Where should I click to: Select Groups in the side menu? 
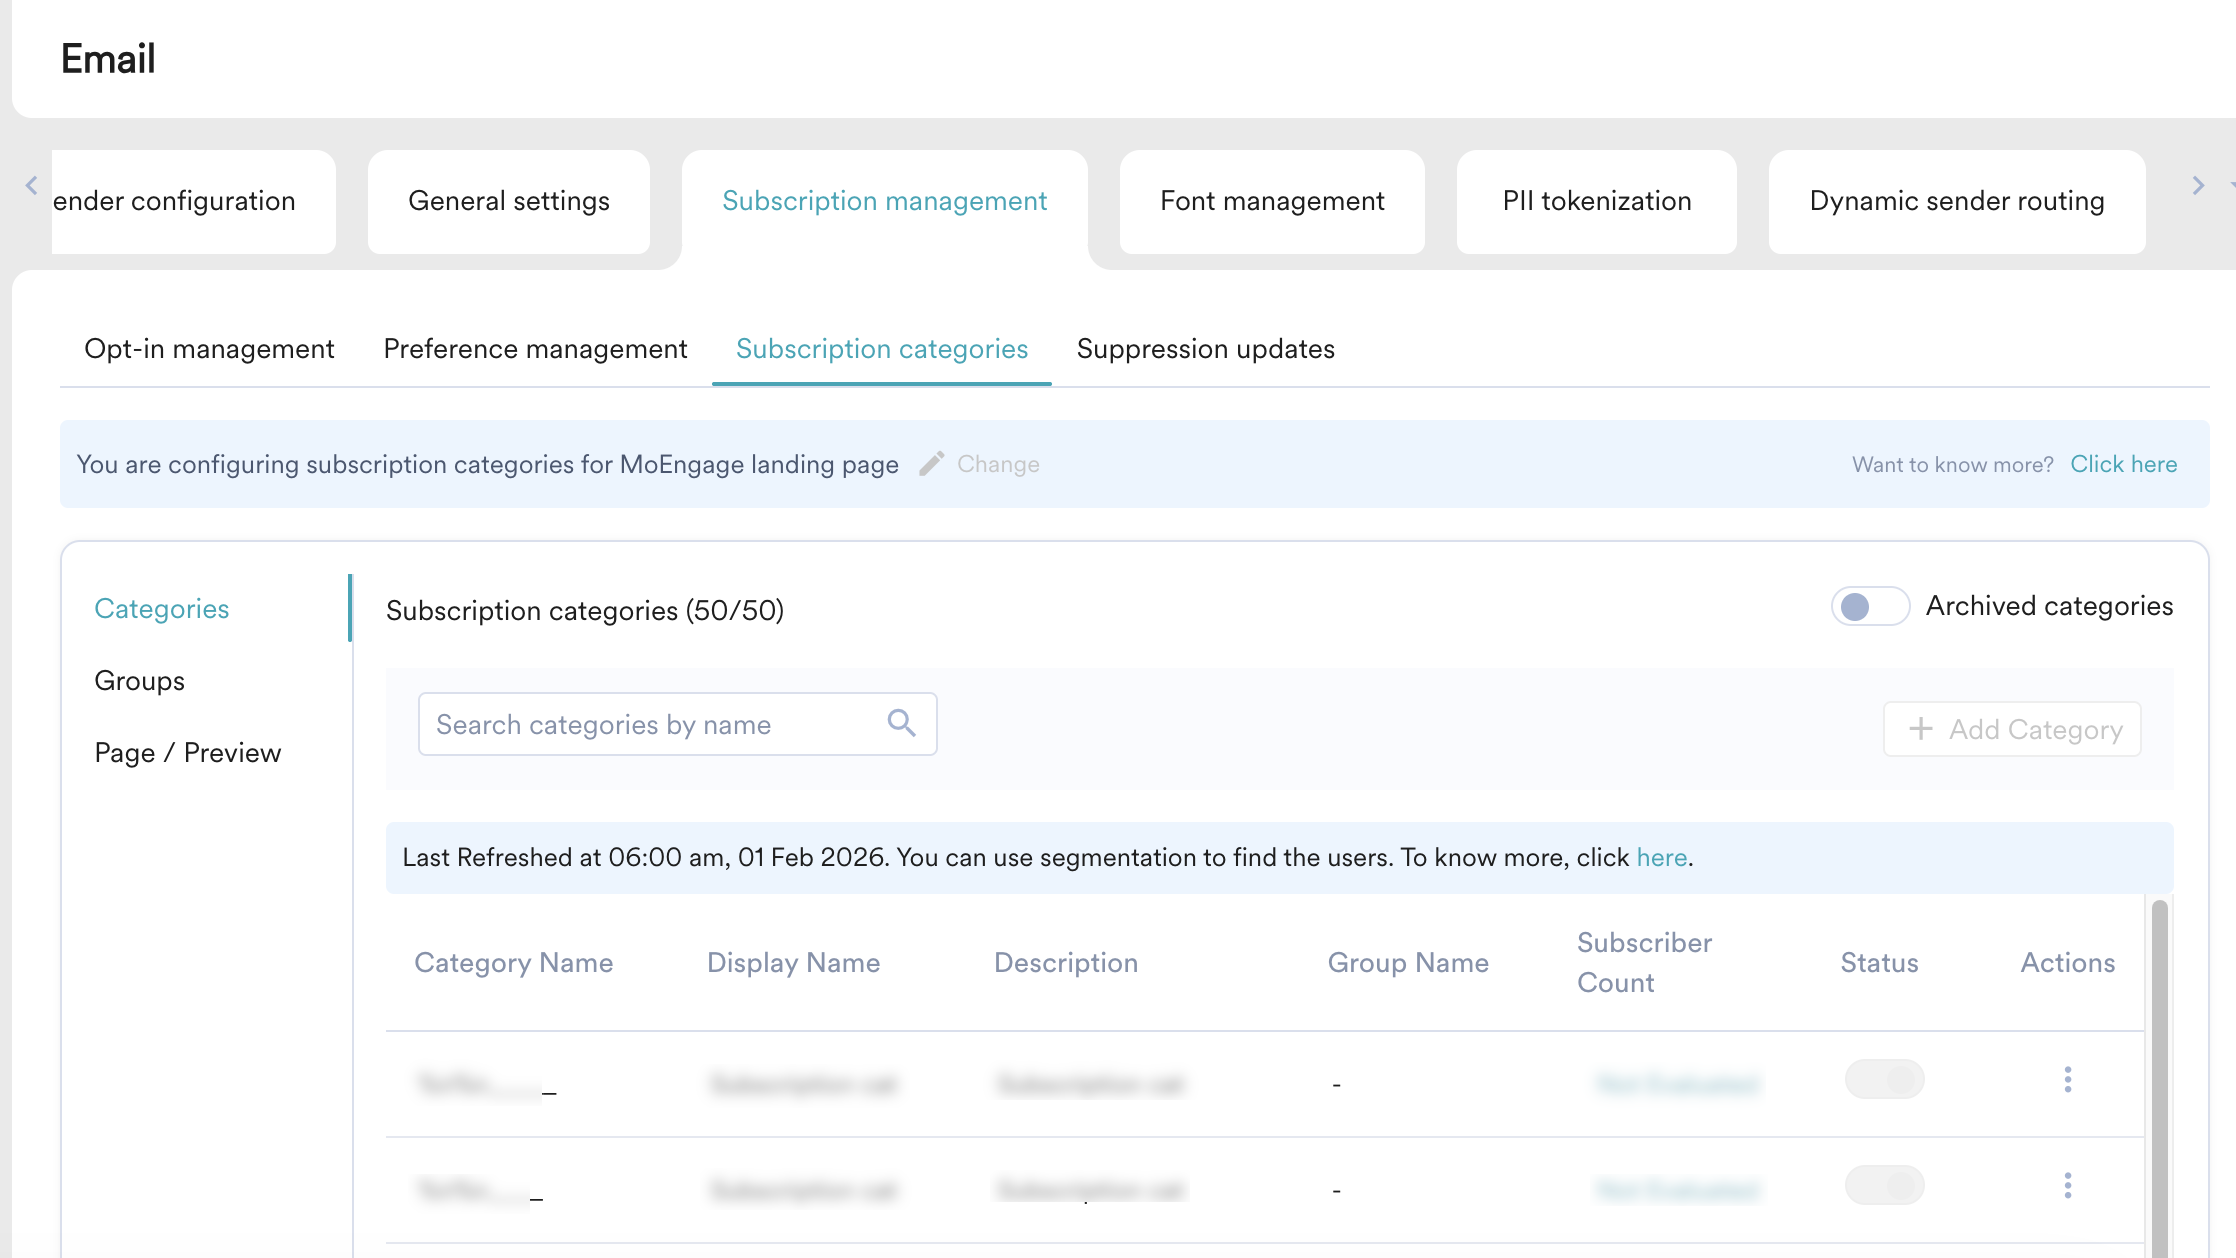coord(139,681)
